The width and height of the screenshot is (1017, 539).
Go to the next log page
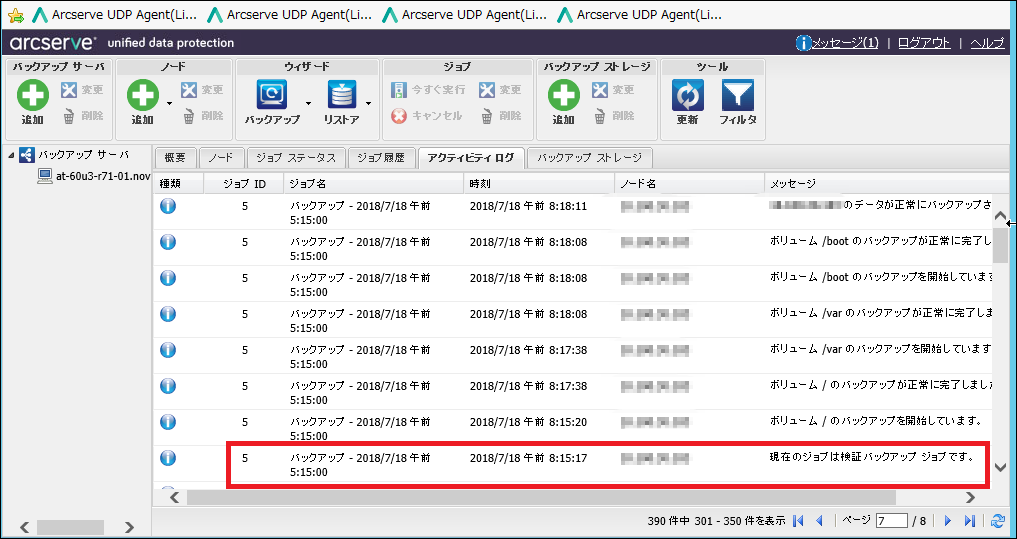point(948,520)
